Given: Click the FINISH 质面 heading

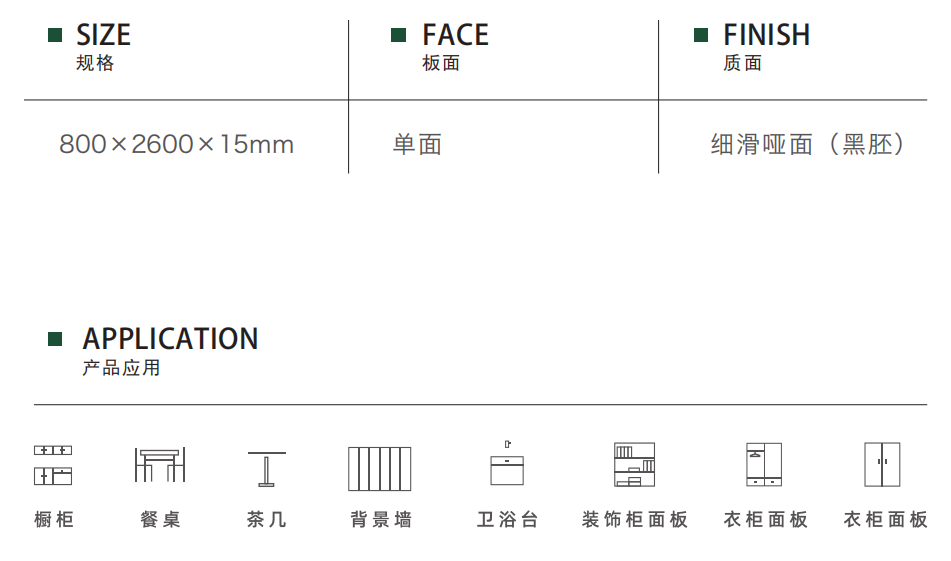Looking at the screenshot, I should tap(767, 47).
